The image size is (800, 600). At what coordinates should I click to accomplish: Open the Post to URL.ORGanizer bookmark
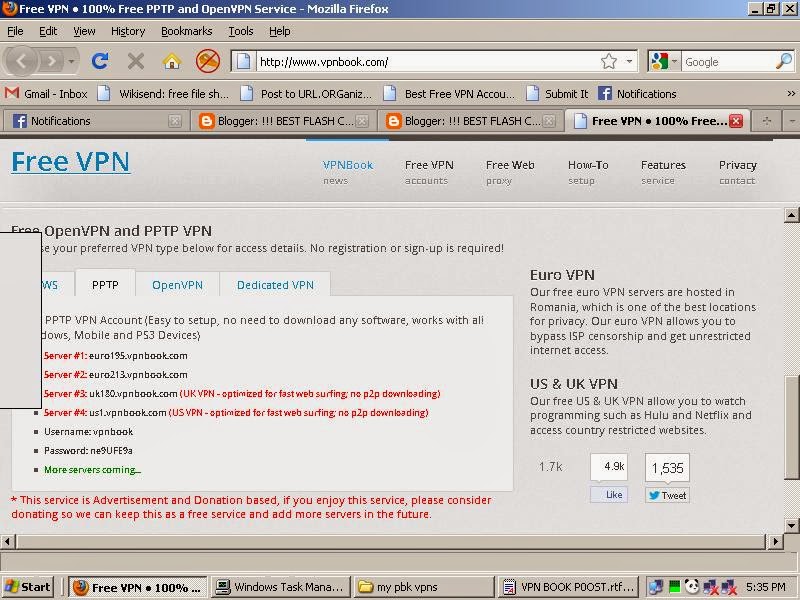click(x=306, y=94)
